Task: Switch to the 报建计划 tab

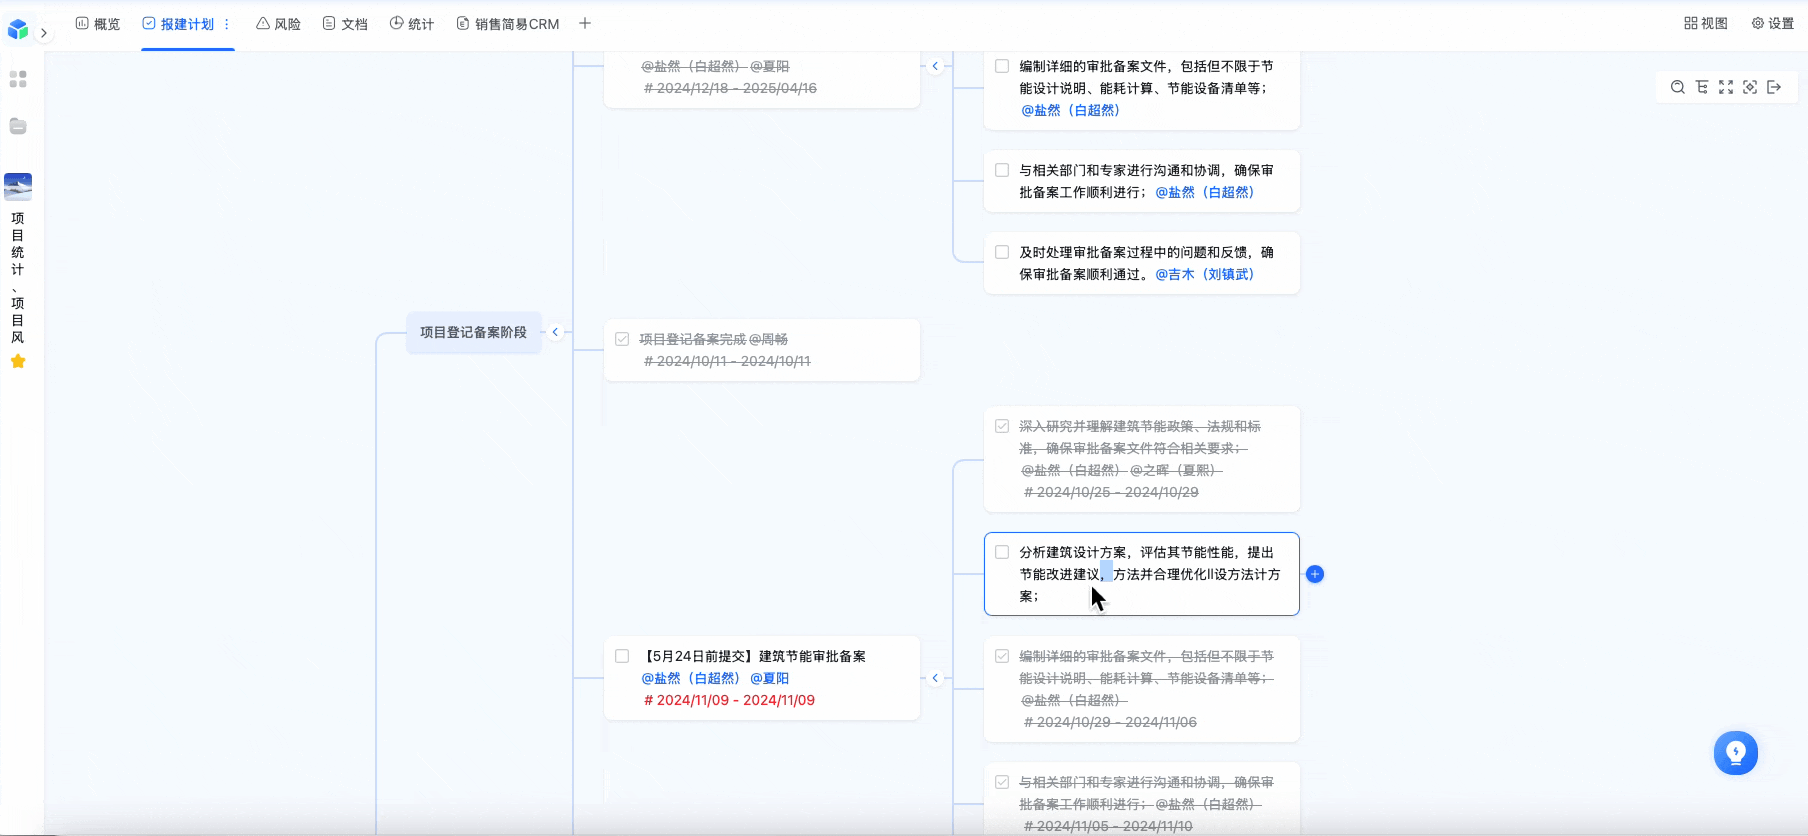Action: coord(178,24)
